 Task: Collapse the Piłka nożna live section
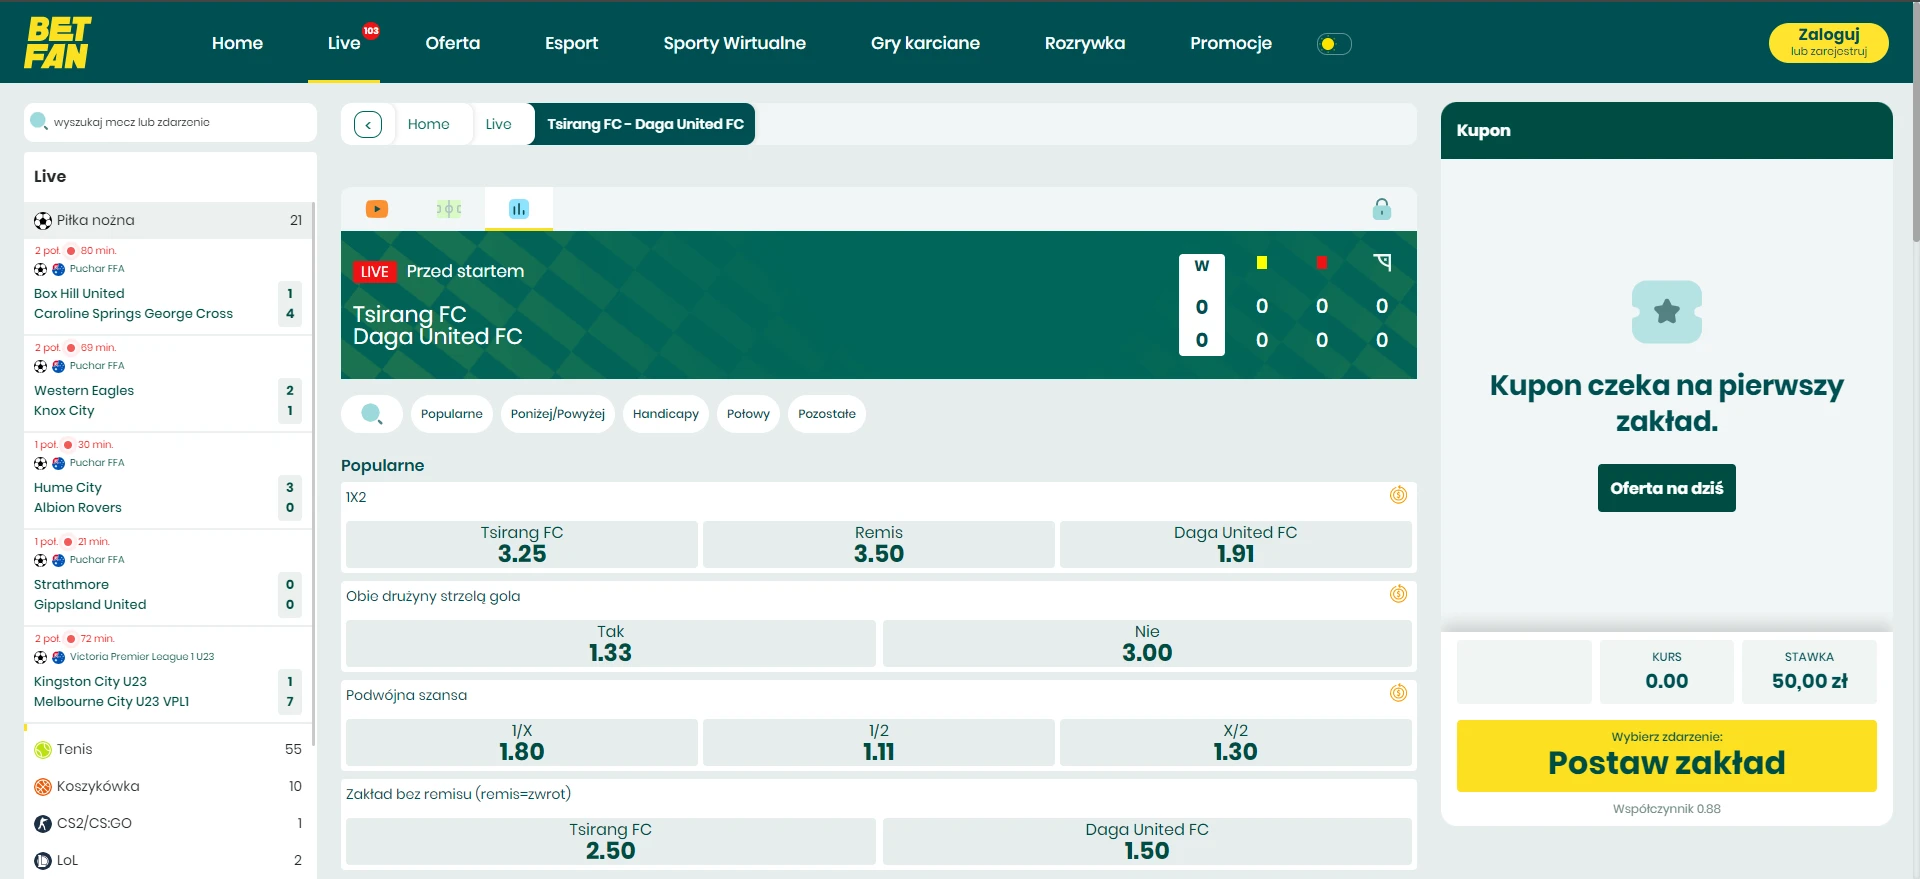pyautogui.click(x=168, y=220)
